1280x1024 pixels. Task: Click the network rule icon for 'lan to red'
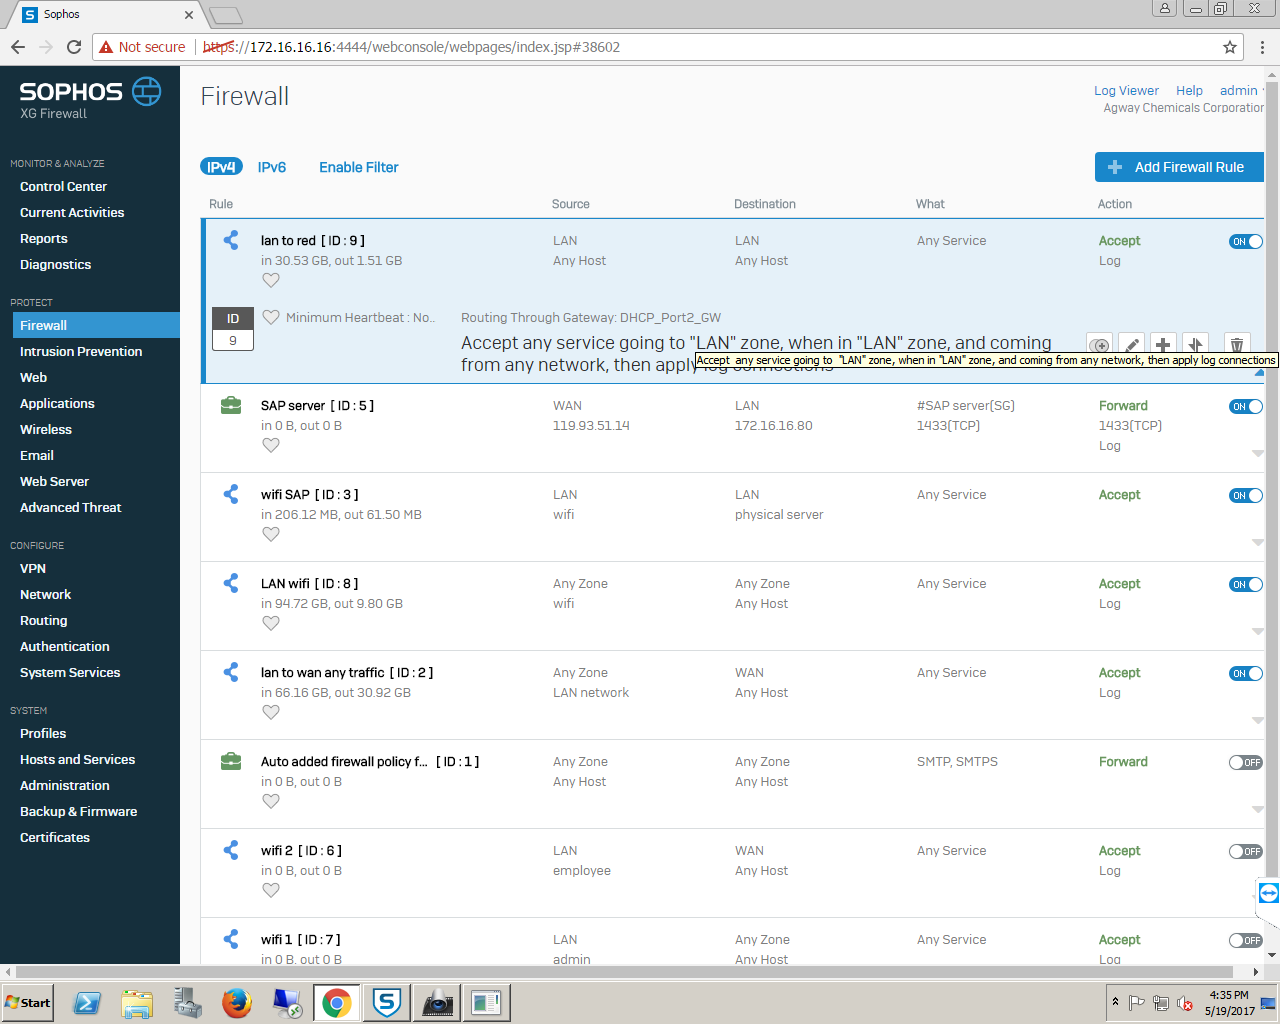click(x=231, y=240)
